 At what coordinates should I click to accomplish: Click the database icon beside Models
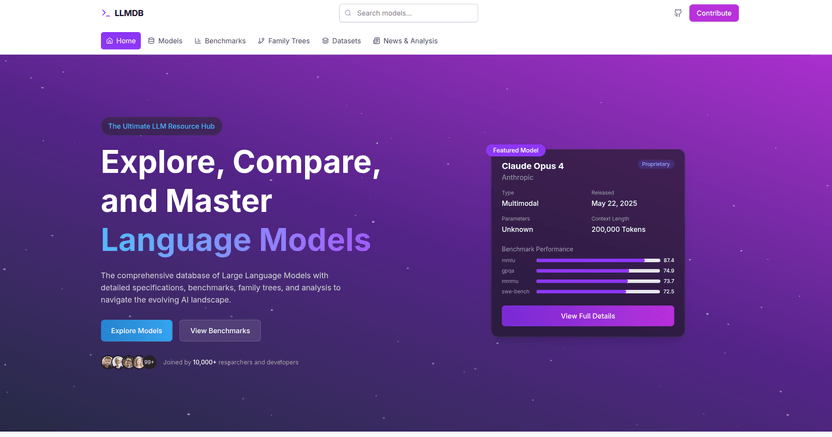tap(151, 41)
